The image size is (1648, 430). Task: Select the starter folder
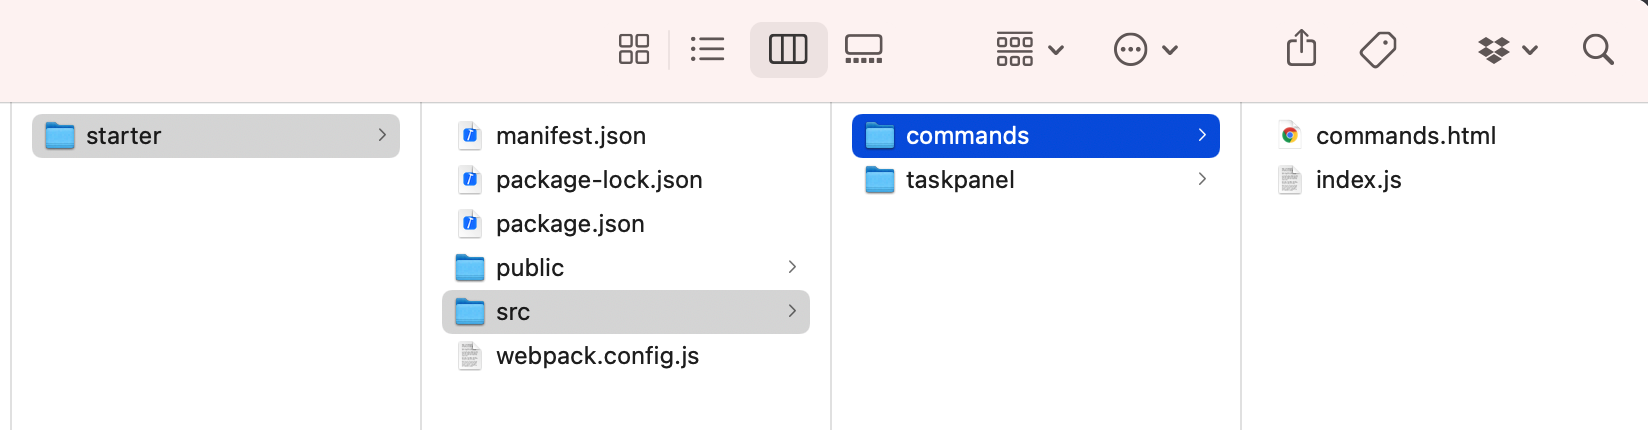coord(123,136)
